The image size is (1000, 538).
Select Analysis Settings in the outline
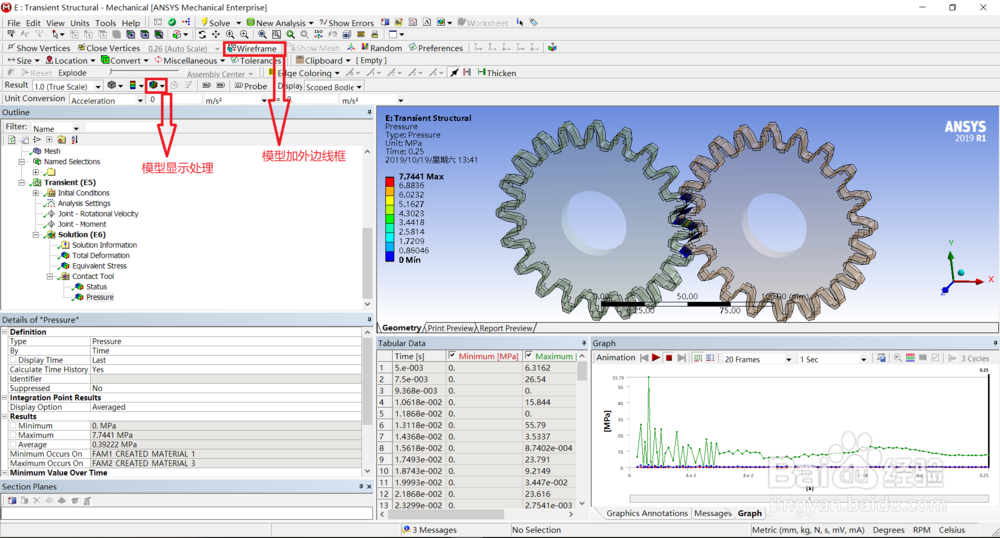pyautogui.click(x=84, y=203)
